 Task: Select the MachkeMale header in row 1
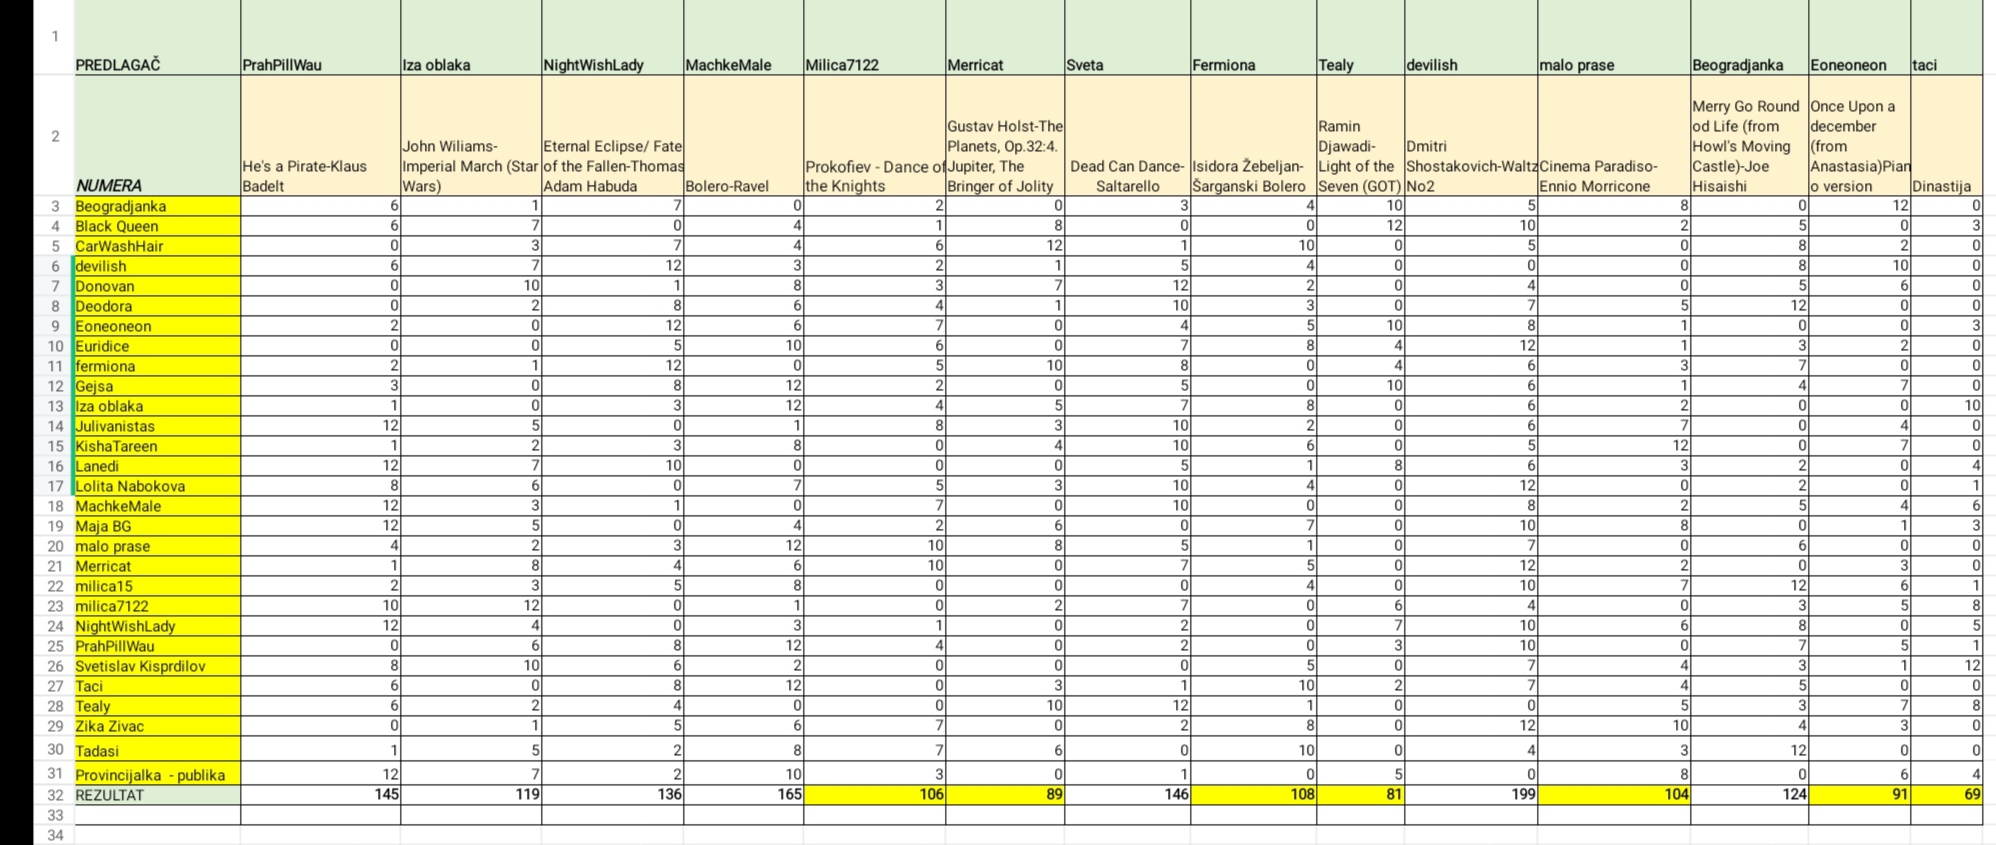click(744, 37)
